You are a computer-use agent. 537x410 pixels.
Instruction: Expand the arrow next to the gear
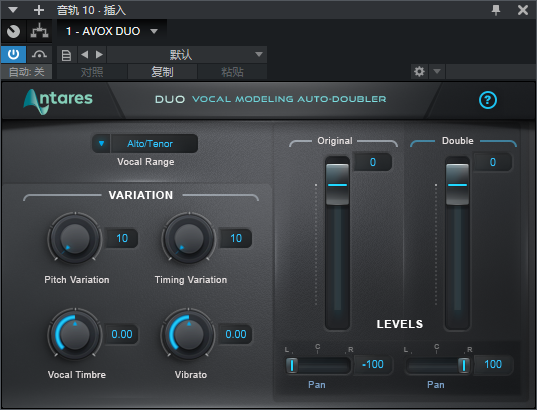(437, 72)
